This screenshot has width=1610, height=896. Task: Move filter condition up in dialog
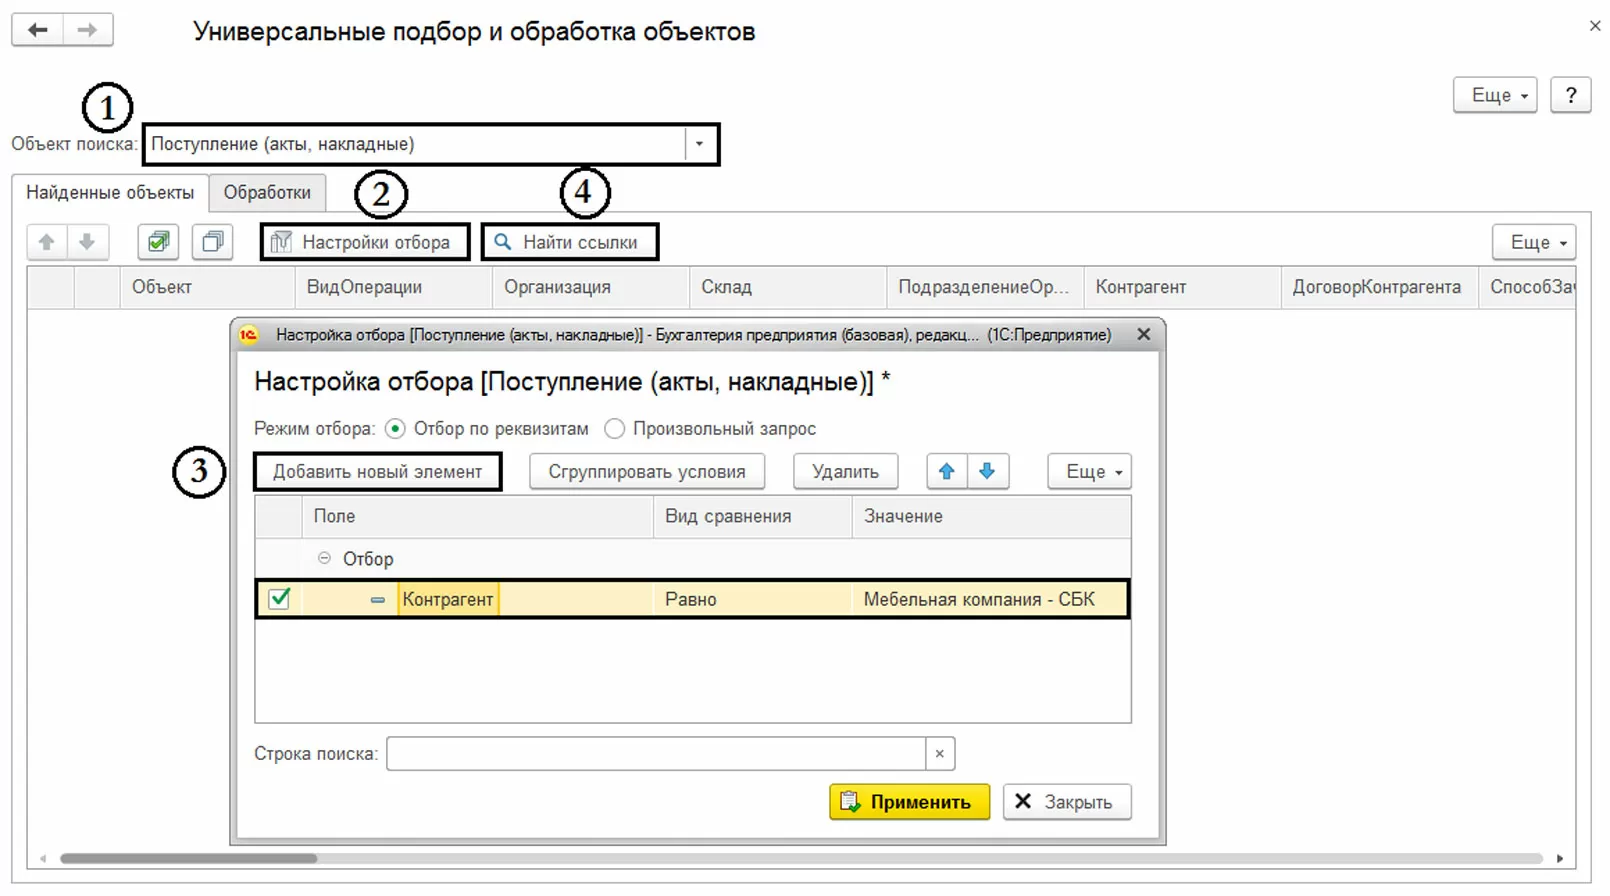(947, 471)
